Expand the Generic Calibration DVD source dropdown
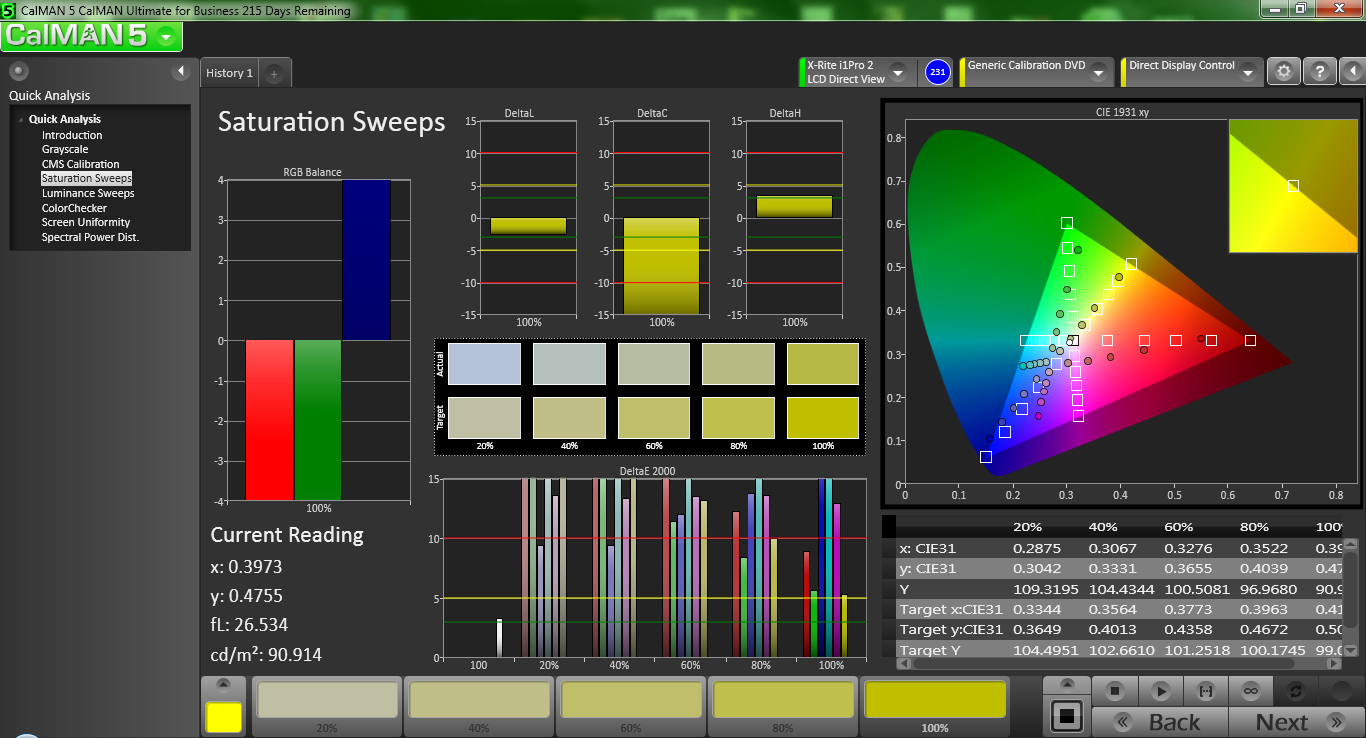Image resolution: width=1366 pixels, height=738 pixels. (x=1098, y=73)
